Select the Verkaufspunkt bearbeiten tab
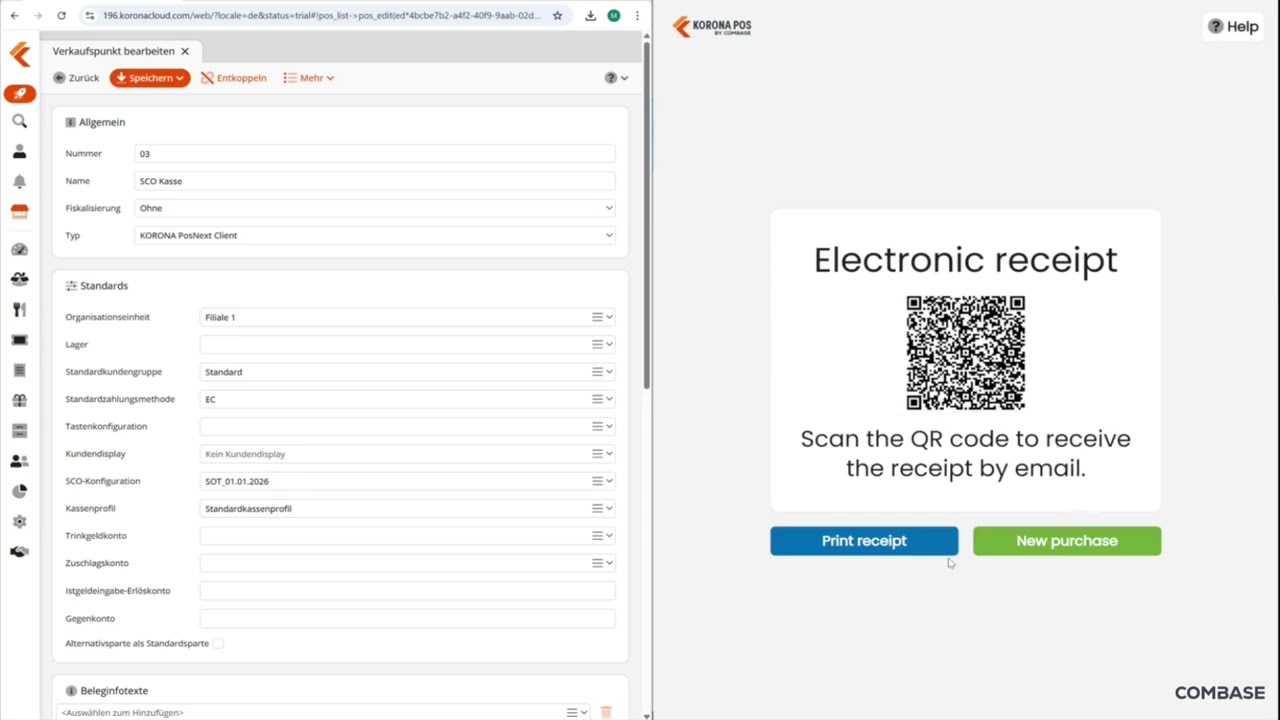 (113, 51)
